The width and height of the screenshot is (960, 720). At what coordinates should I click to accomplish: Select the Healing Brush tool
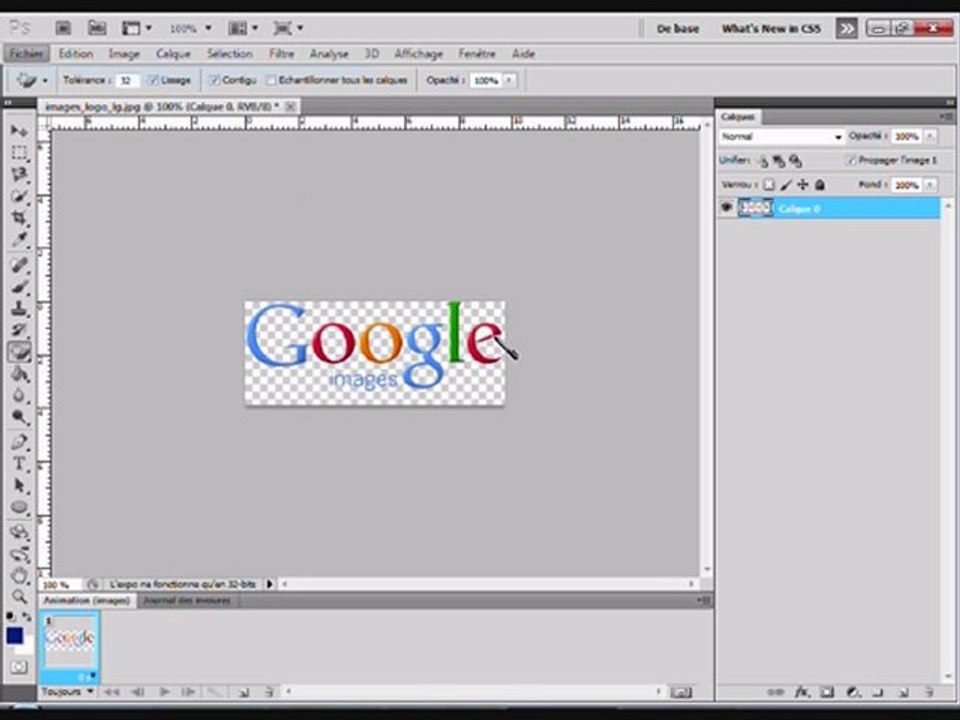click(19, 265)
